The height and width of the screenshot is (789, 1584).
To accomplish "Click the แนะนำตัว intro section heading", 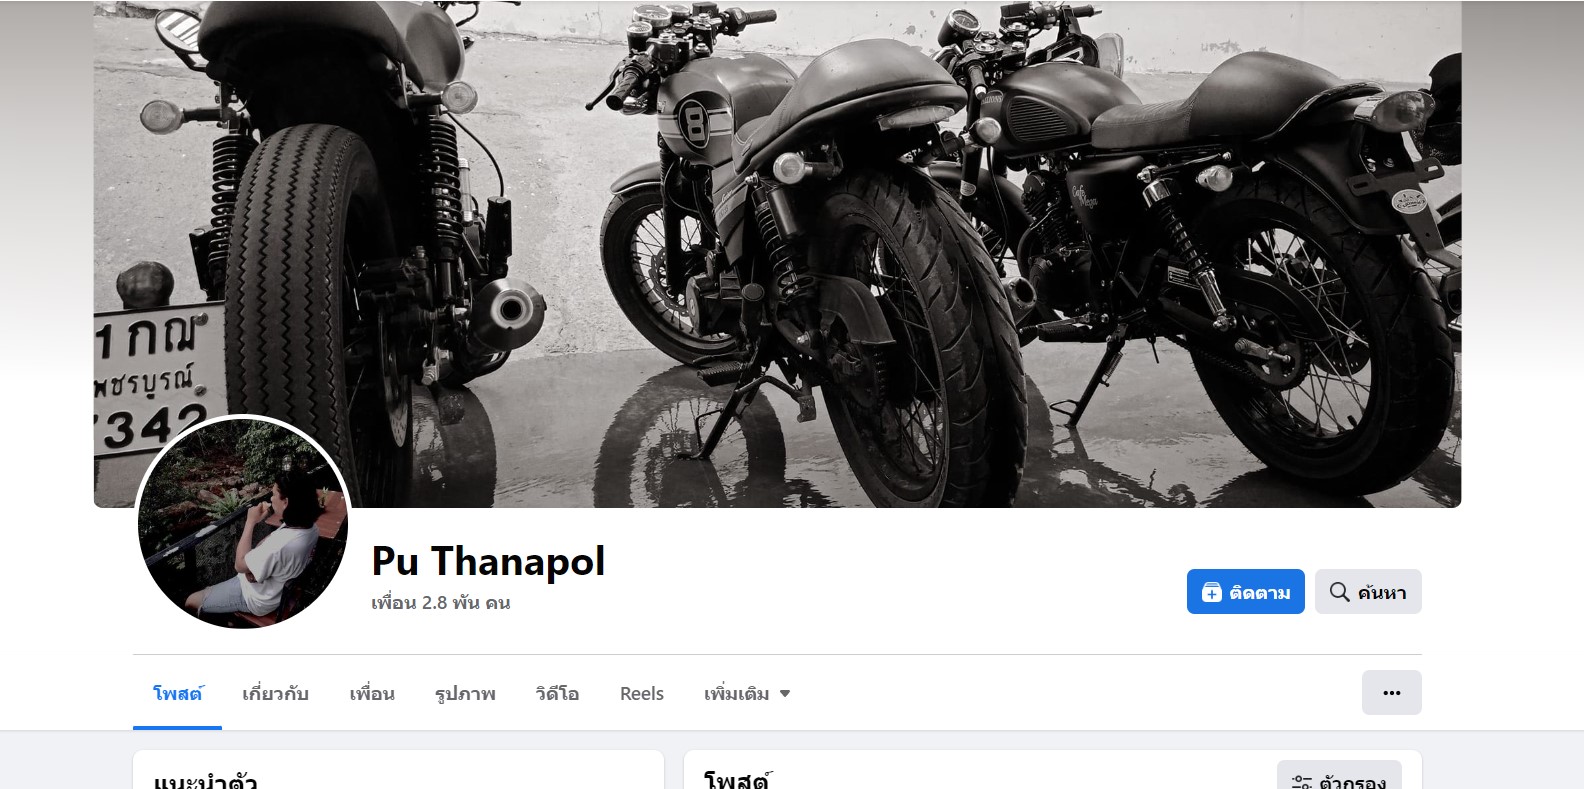I will [x=205, y=781].
